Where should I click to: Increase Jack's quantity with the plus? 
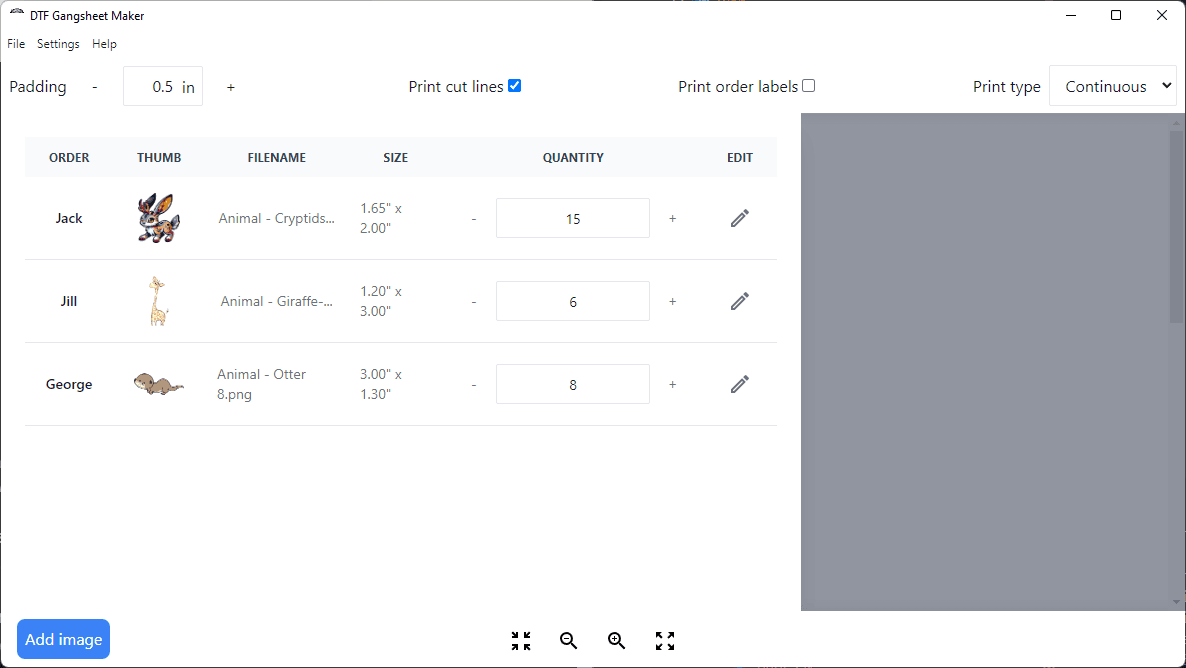tap(672, 218)
